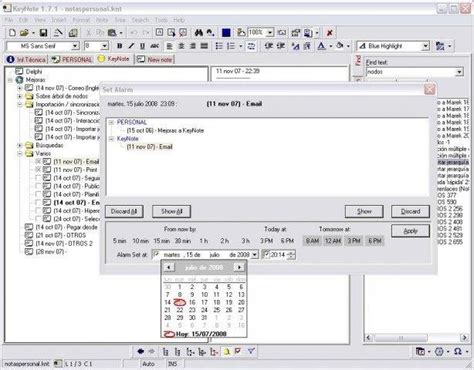
Task: Create a new file from toolbar
Action: click(12, 33)
